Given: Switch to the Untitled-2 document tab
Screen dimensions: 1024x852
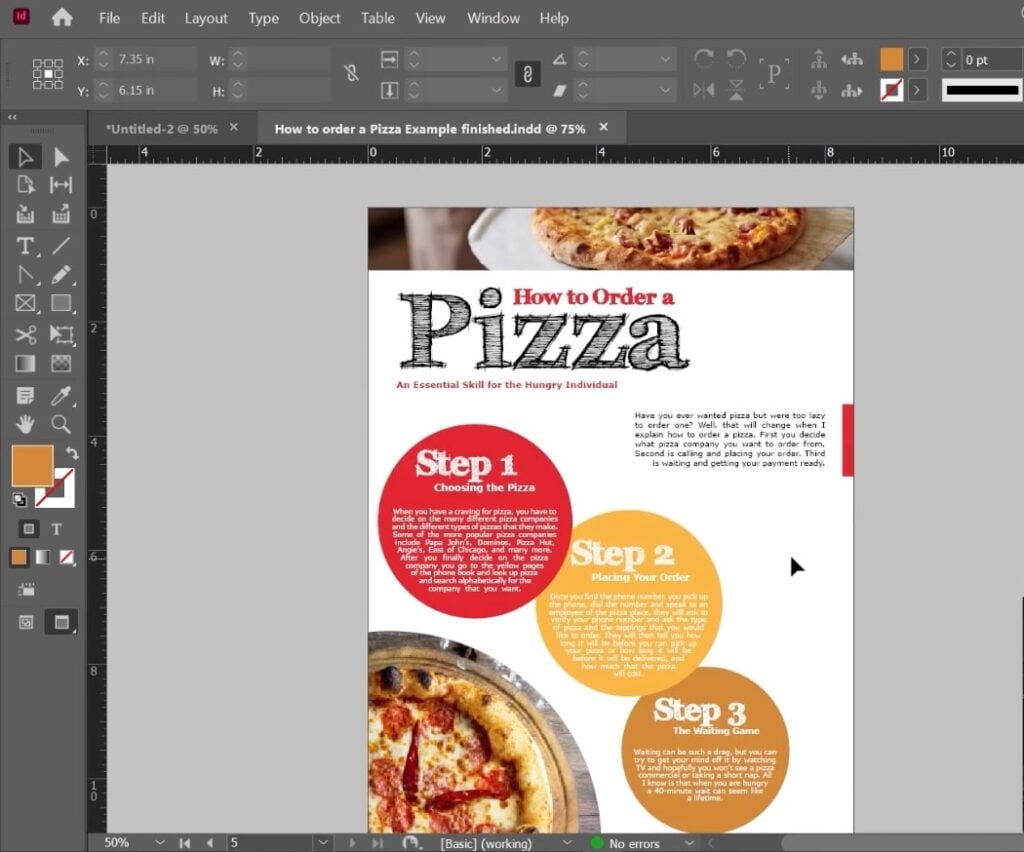Looking at the screenshot, I should [161, 129].
